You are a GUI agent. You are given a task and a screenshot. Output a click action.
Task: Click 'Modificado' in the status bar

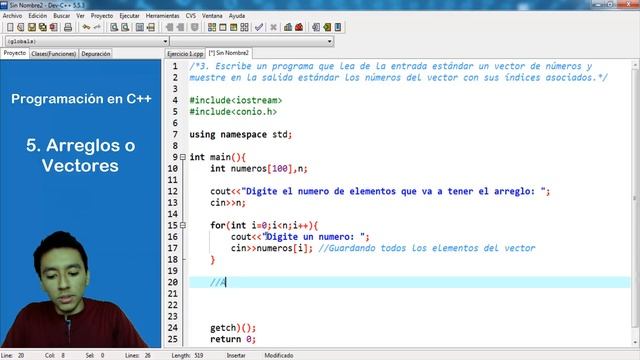click(279, 356)
